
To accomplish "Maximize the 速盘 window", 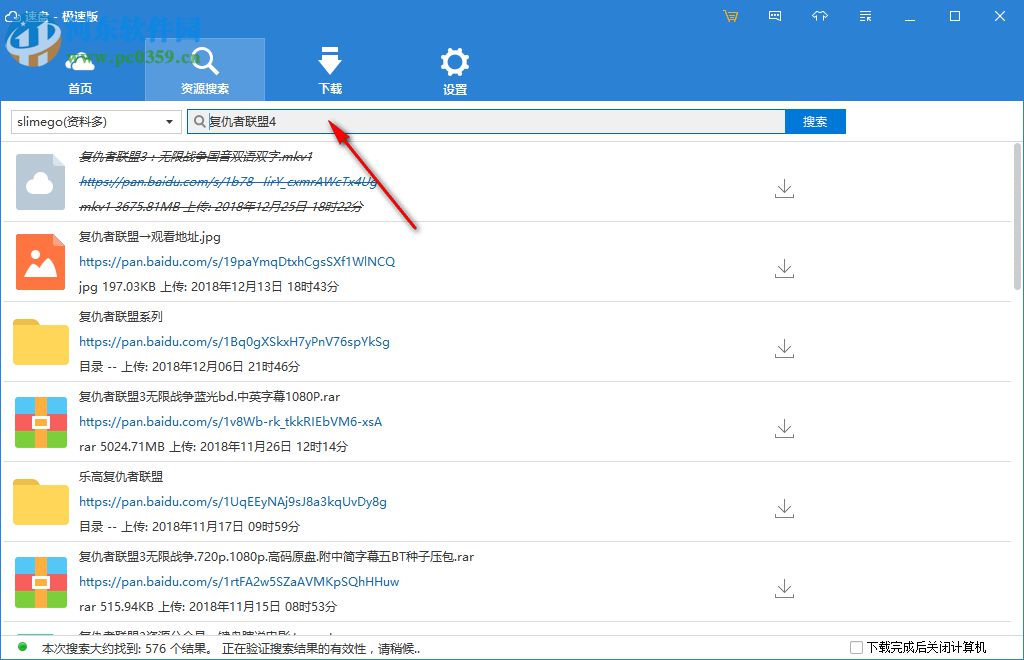I will [x=955, y=16].
